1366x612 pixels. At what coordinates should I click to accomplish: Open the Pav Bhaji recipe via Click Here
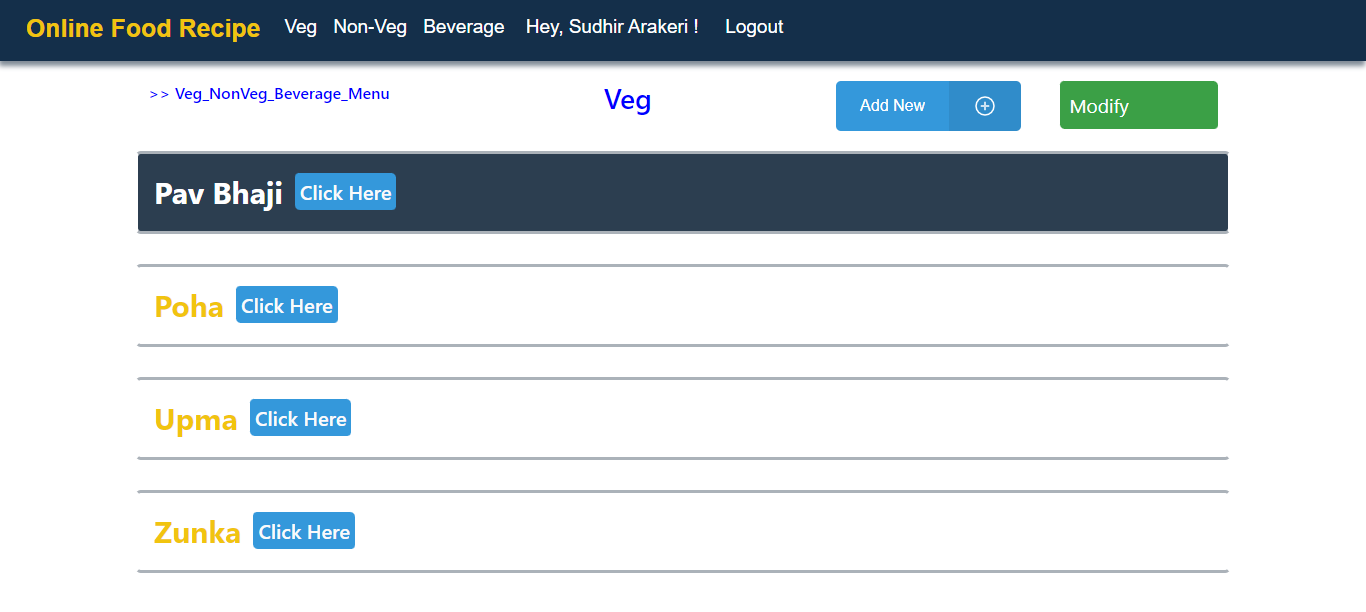tap(345, 192)
